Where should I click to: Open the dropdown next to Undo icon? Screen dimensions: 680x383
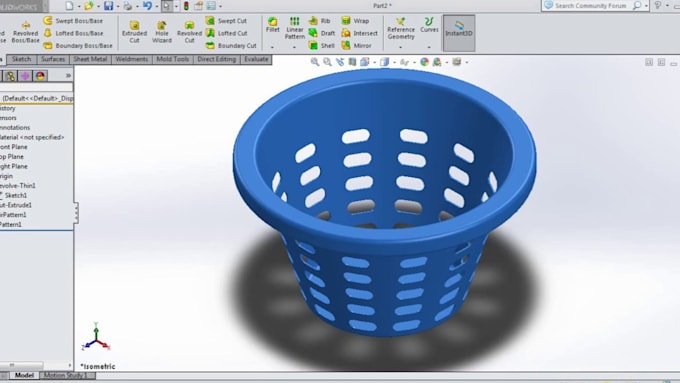coord(157,7)
